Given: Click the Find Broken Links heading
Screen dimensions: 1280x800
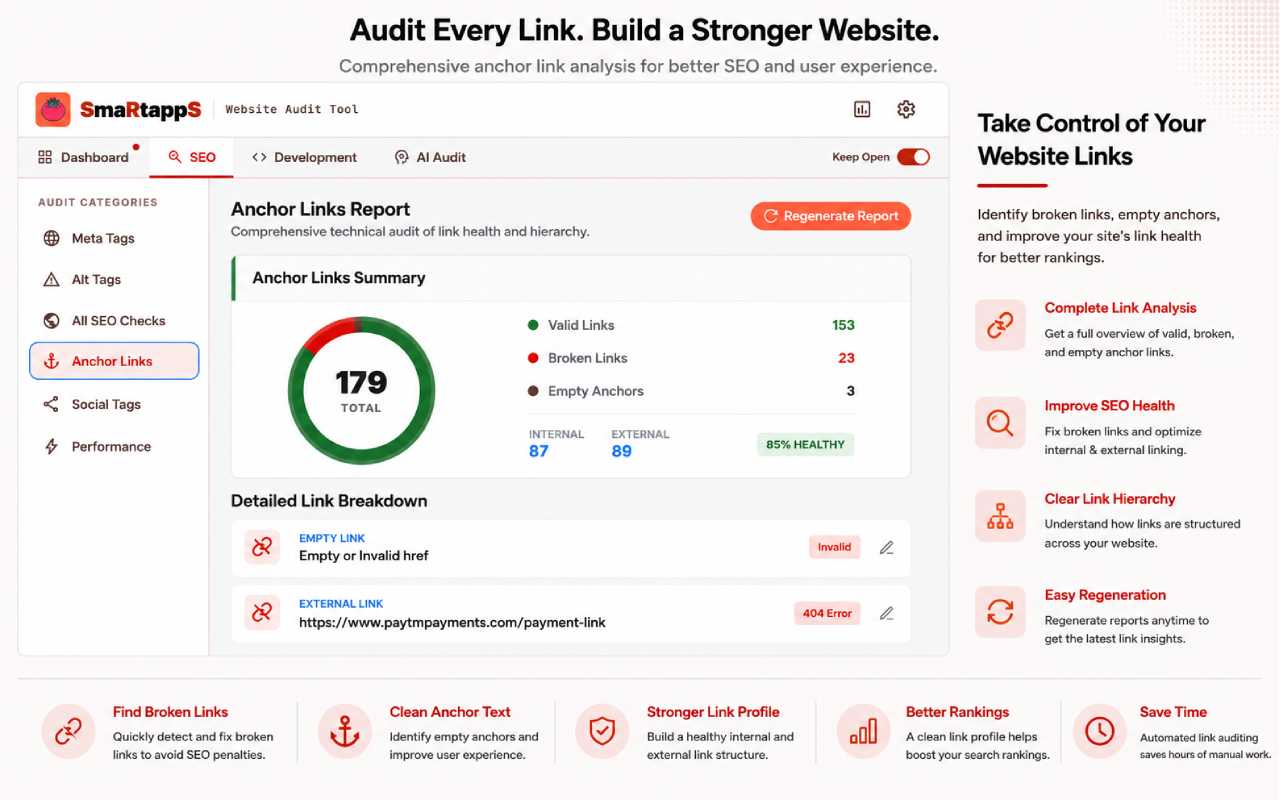Looking at the screenshot, I should pyautogui.click(x=170, y=712).
